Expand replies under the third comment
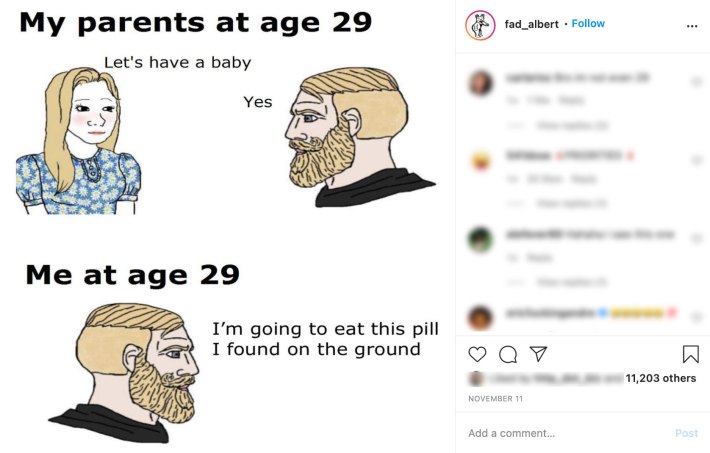The image size is (710, 453). [x=572, y=282]
